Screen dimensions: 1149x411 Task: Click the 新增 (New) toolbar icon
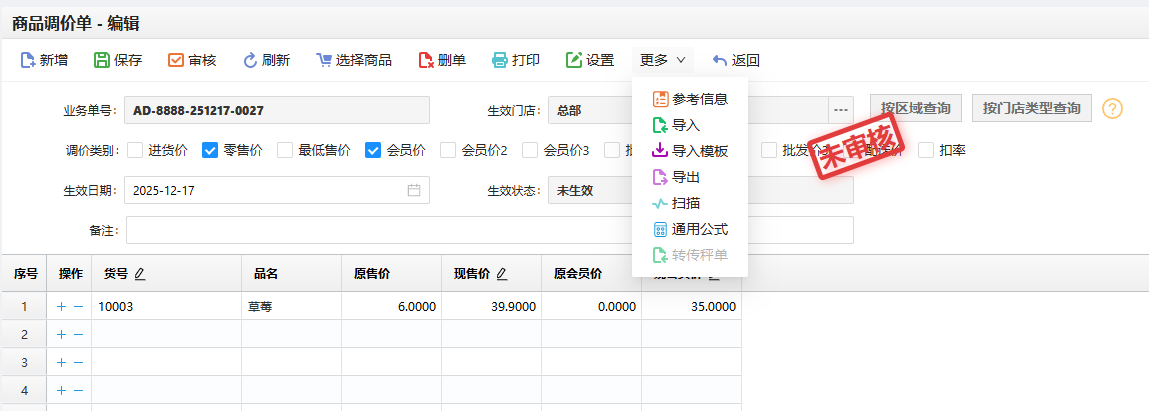(28, 60)
